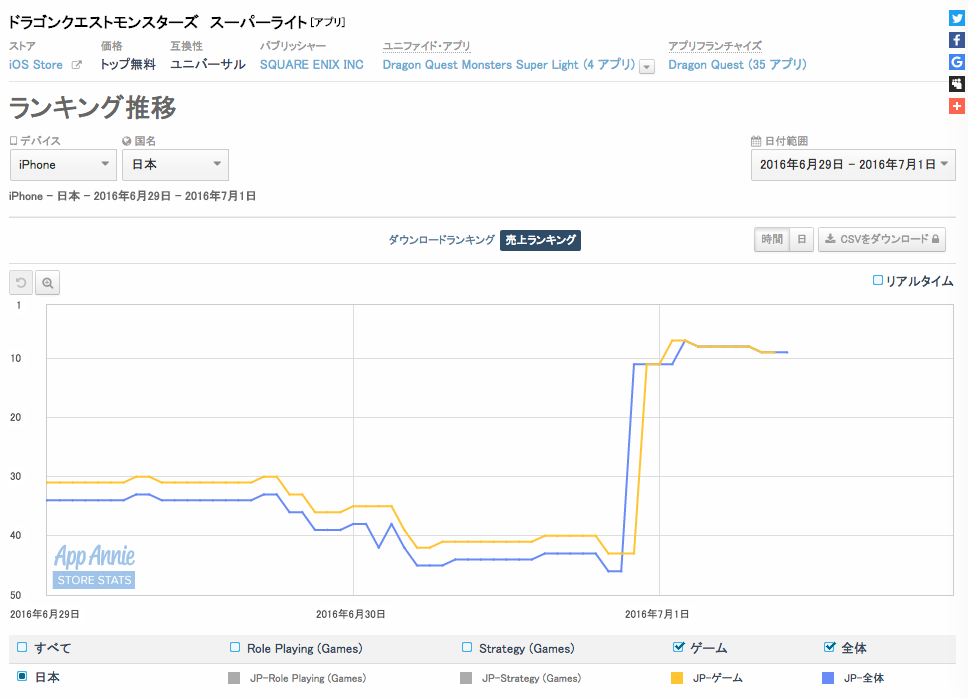
Task: Share the page on Twitter
Action: tap(956, 18)
